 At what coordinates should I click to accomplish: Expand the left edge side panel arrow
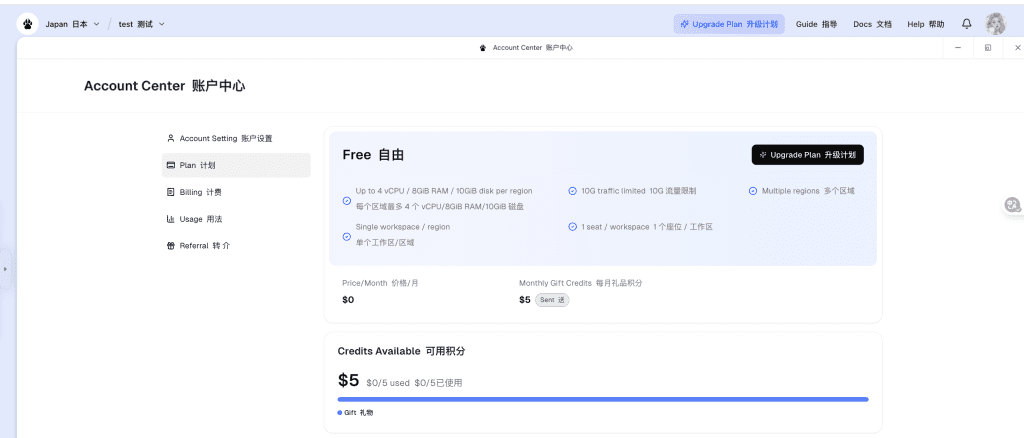[5, 268]
